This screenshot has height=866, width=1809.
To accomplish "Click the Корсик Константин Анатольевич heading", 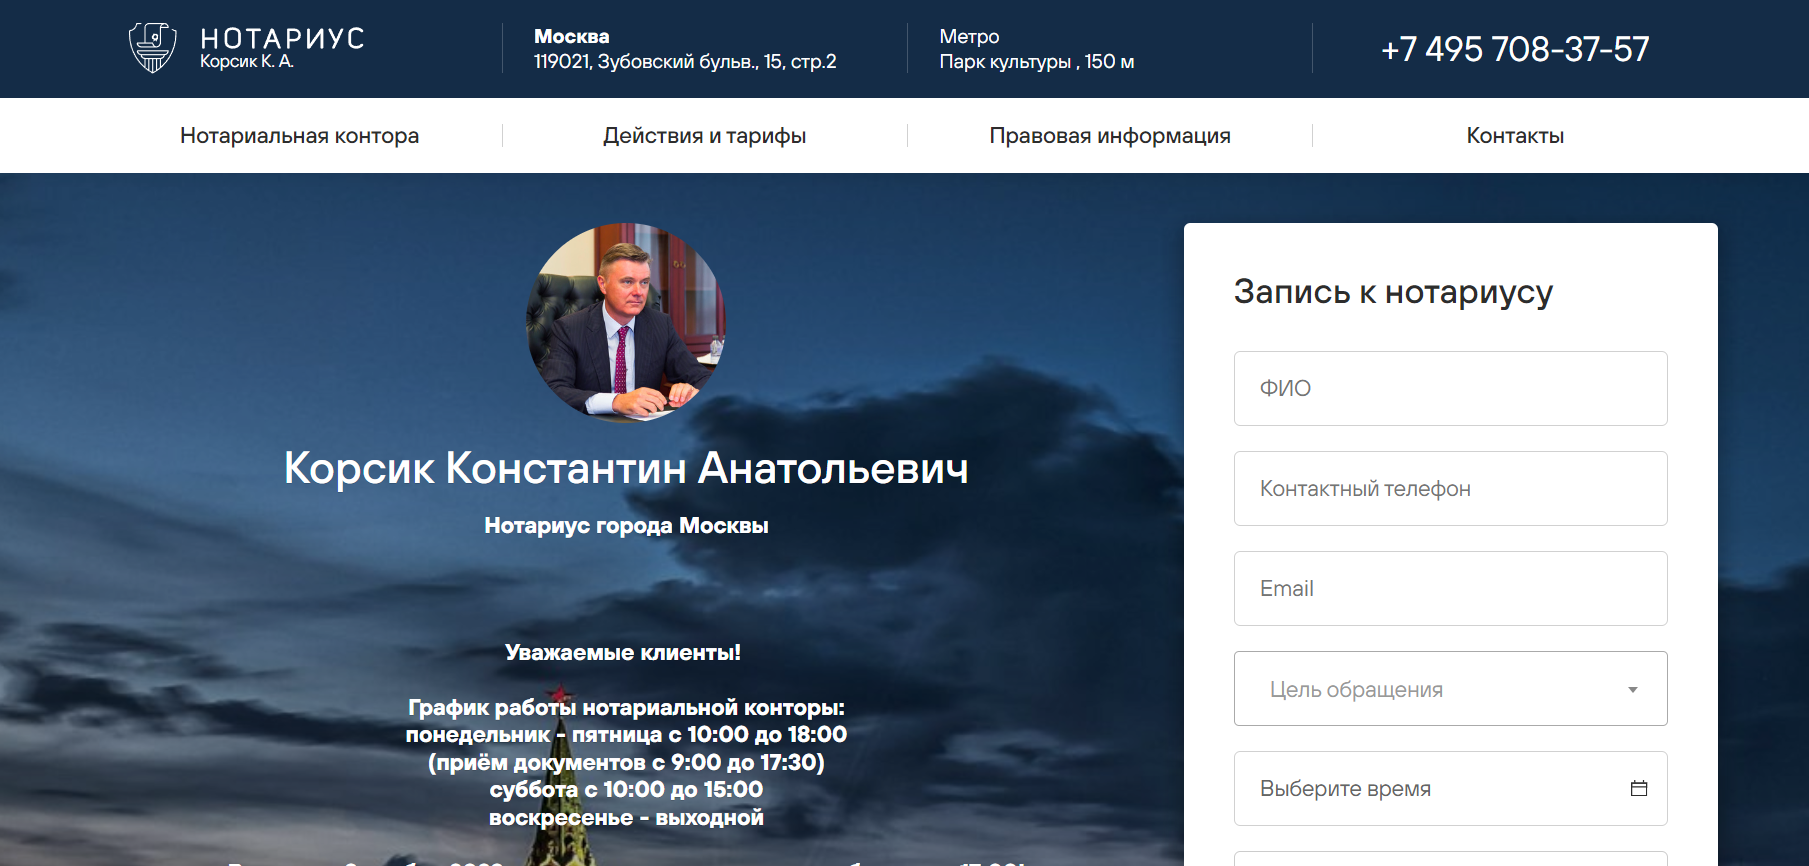I will point(626,468).
